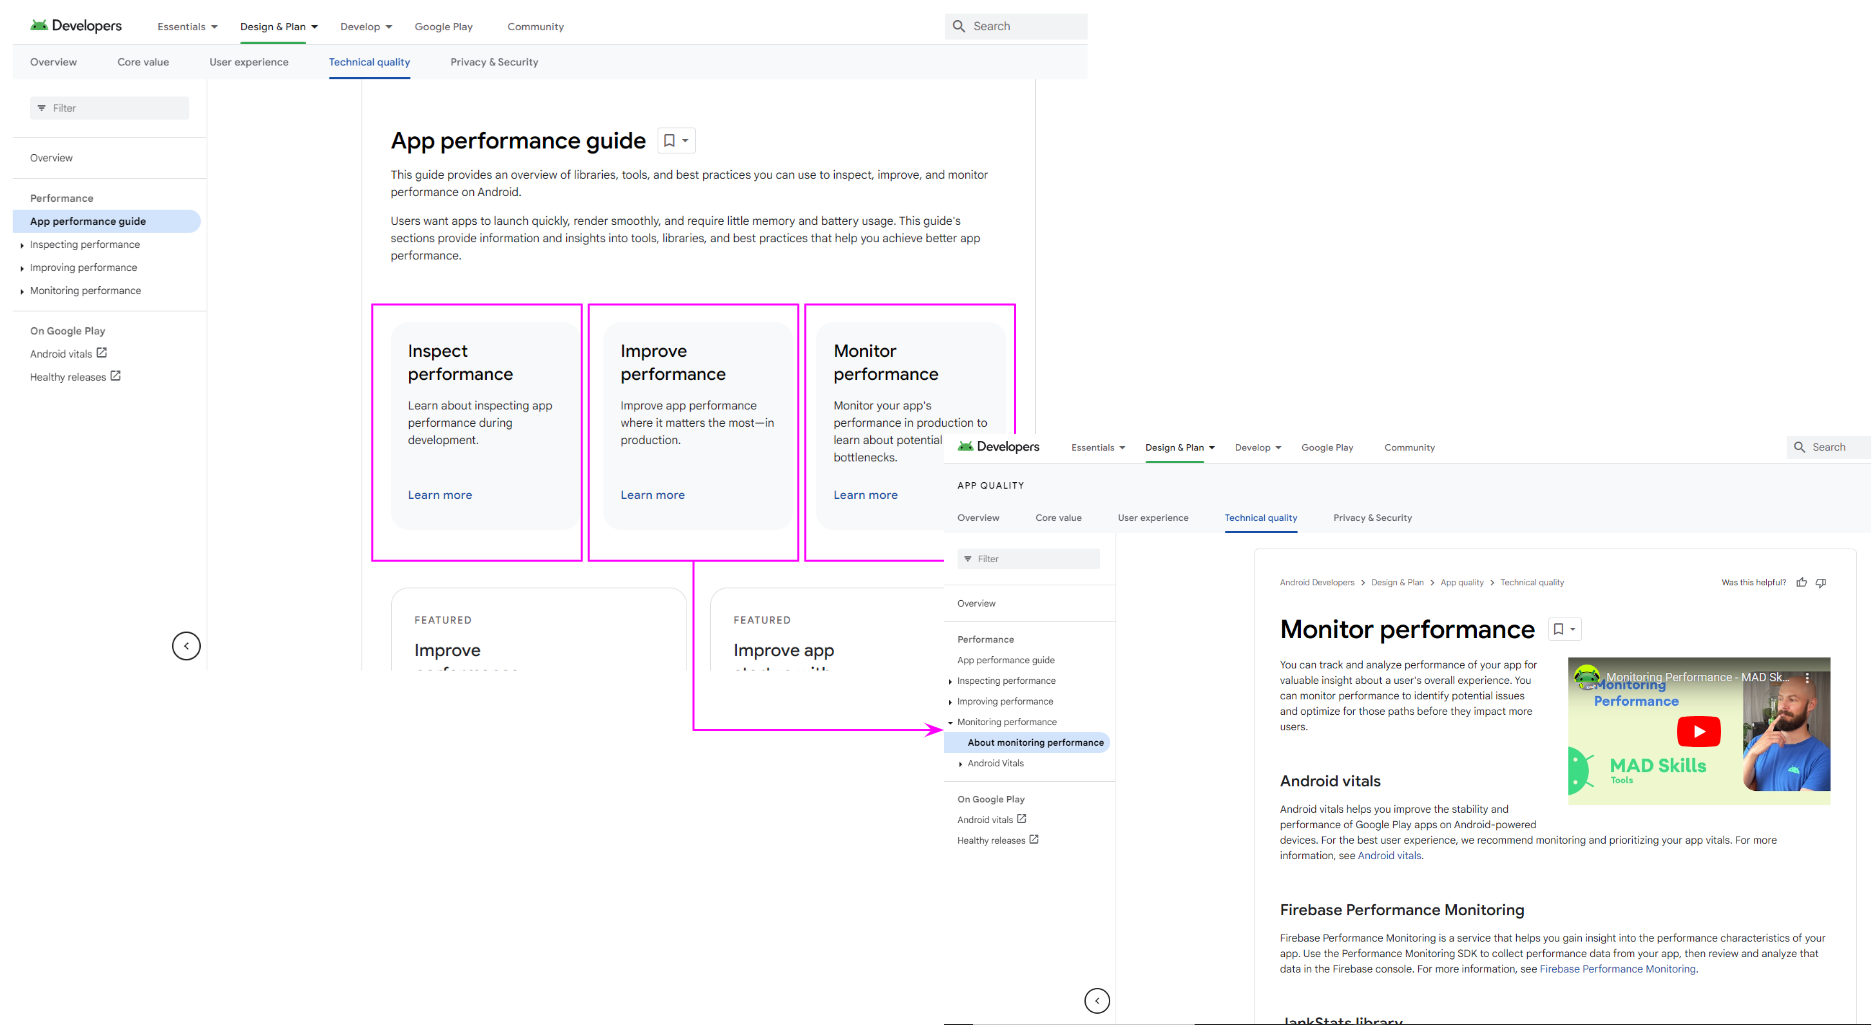Expand Improving performance in Monitor performance page sidebar
This screenshot has height=1025, width=1875.
tap(950, 702)
